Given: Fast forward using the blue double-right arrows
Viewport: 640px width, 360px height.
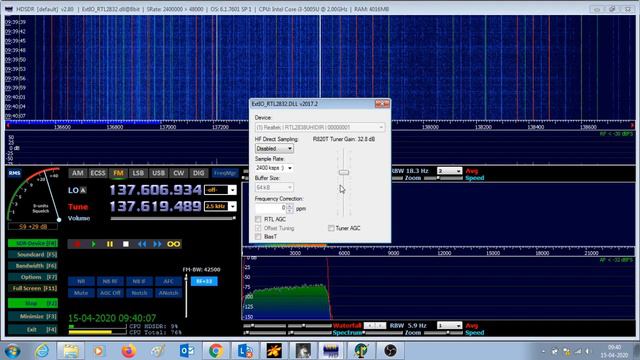Looking at the screenshot, I should (157, 244).
